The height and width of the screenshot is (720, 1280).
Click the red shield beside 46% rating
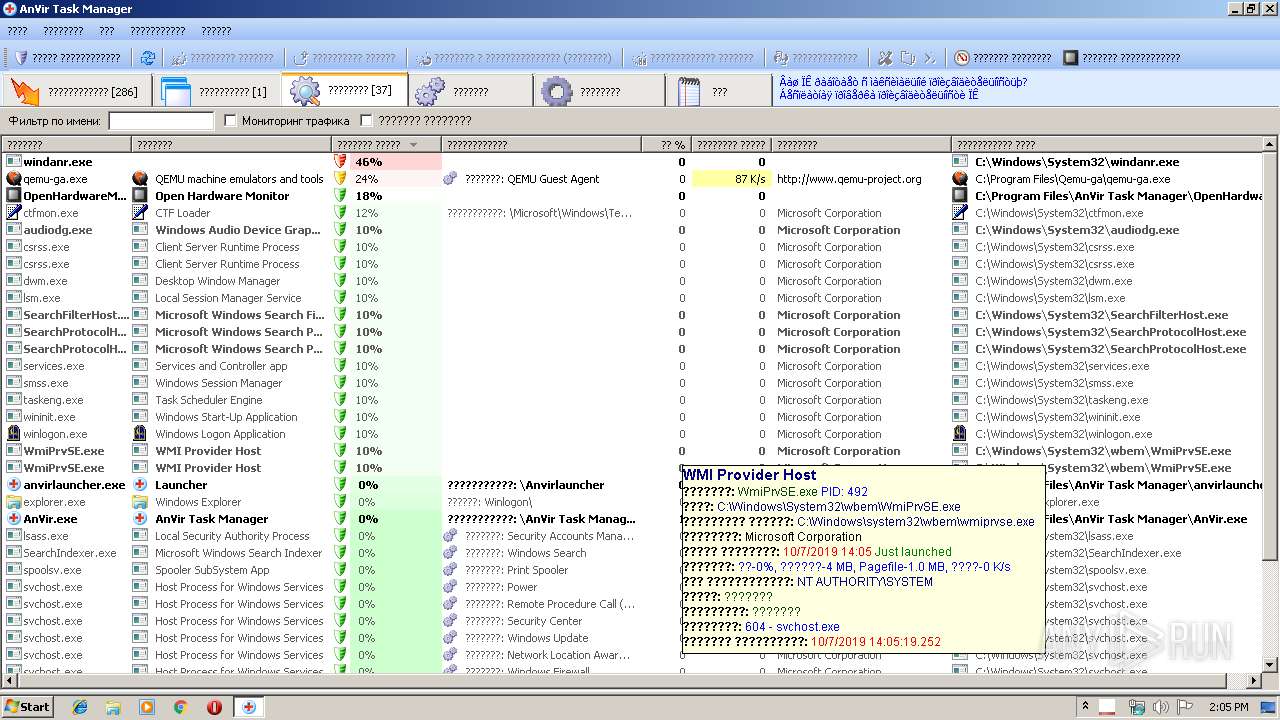(x=340, y=161)
